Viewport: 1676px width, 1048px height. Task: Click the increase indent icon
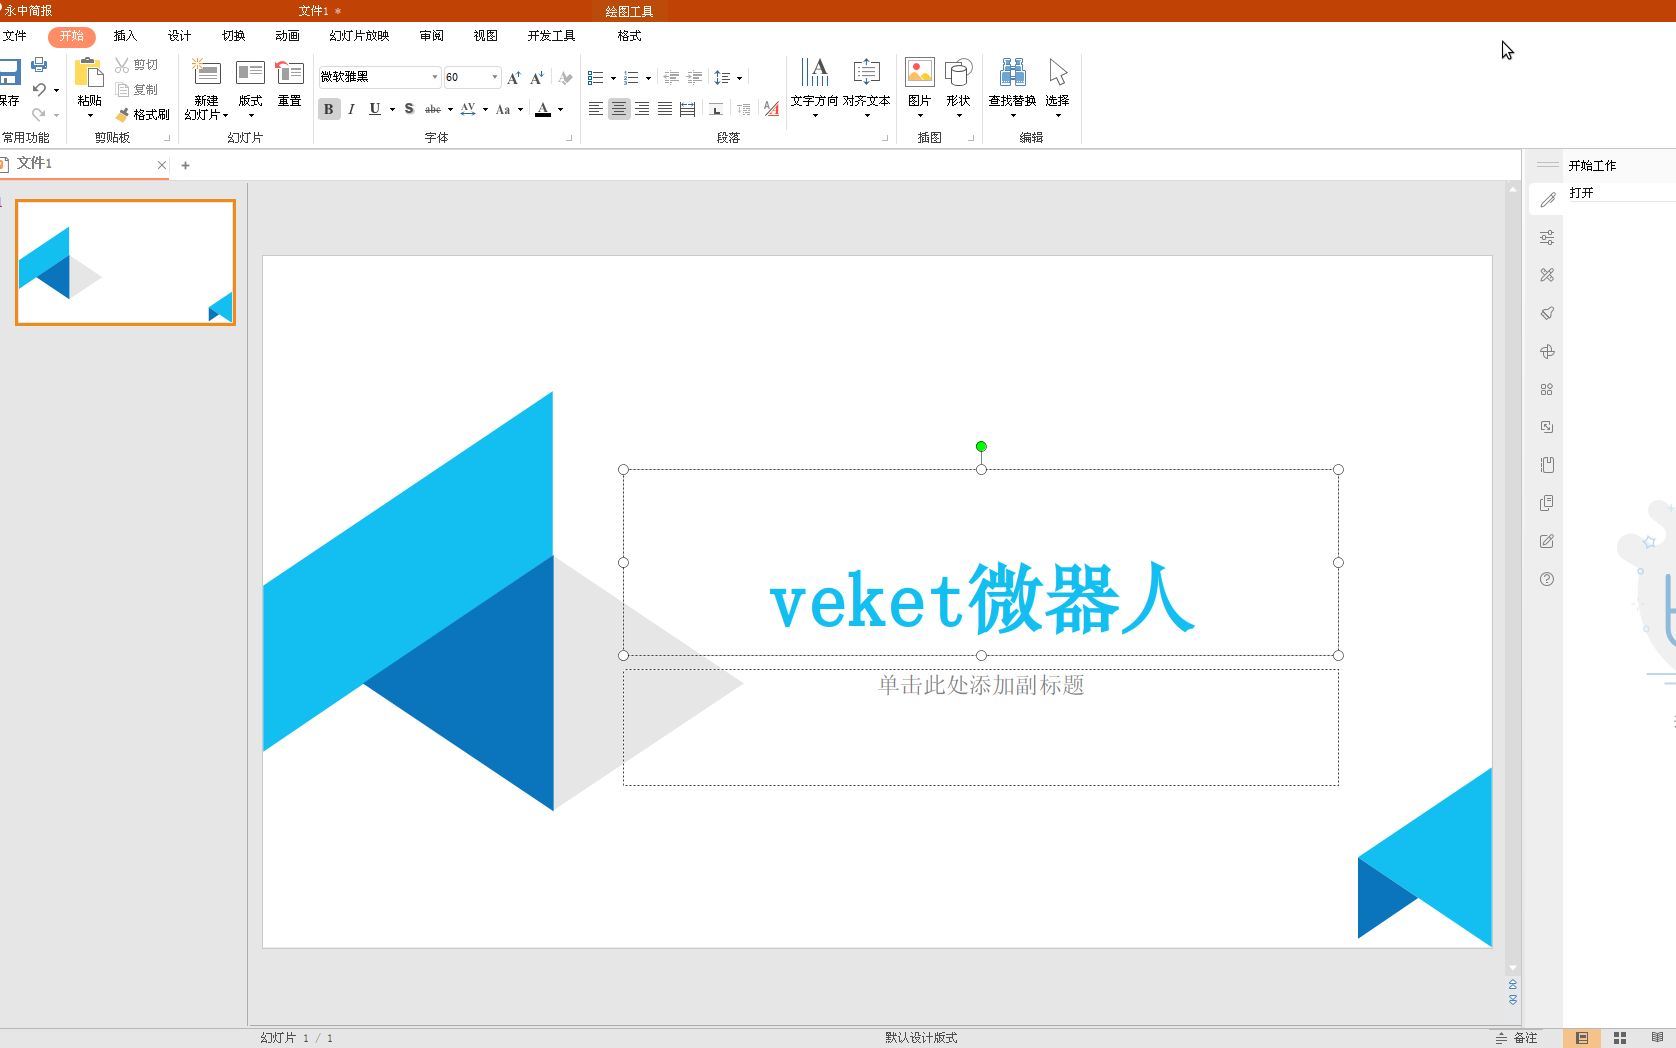pos(694,77)
